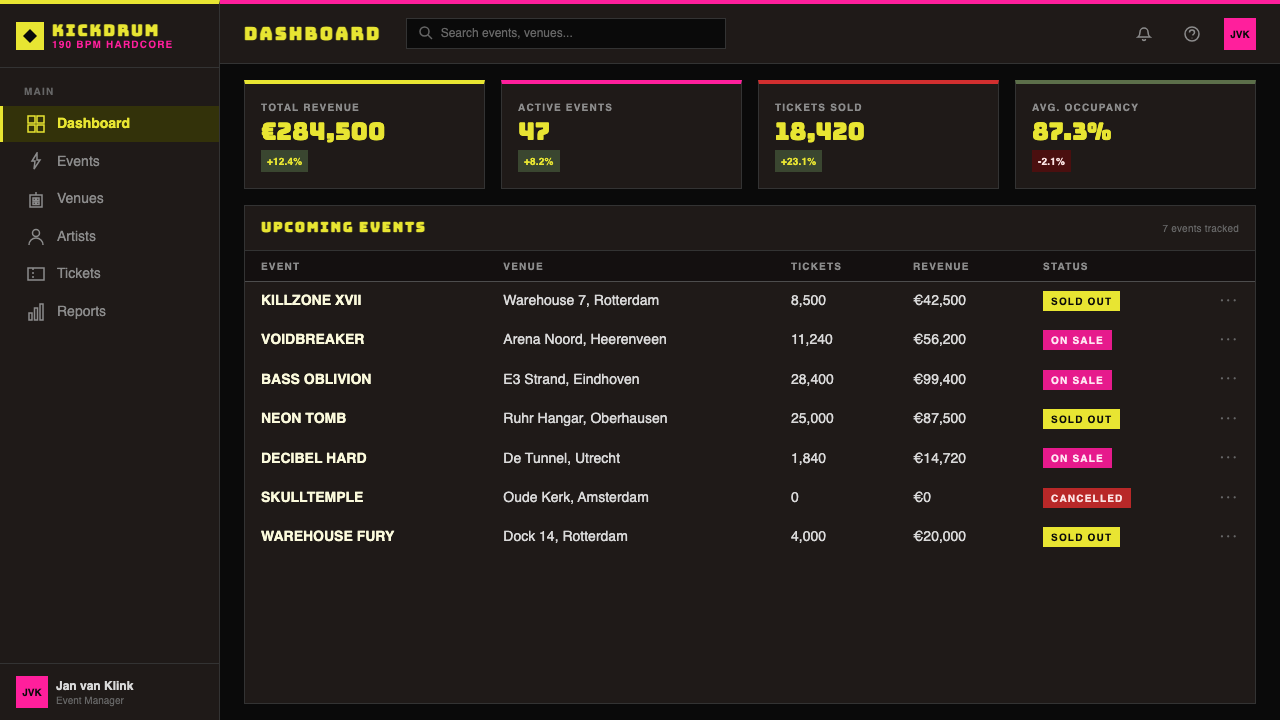Open the Tickets Sold card
Image resolution: width=1280 pixels, height=720 pixels.
[878, 134]
